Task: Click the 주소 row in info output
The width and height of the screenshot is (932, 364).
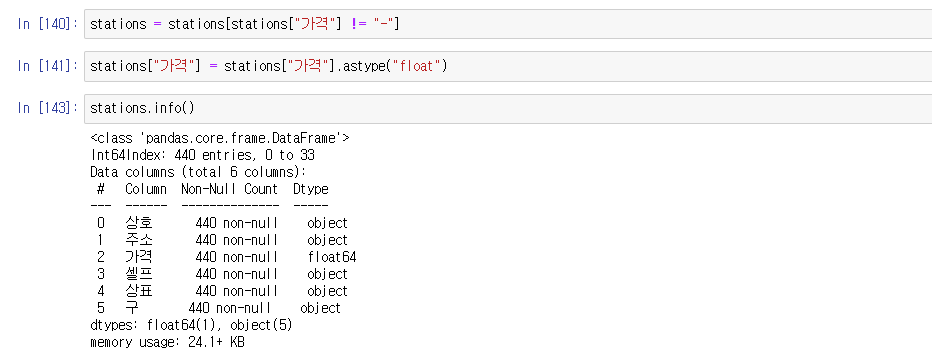Action: 219,240
